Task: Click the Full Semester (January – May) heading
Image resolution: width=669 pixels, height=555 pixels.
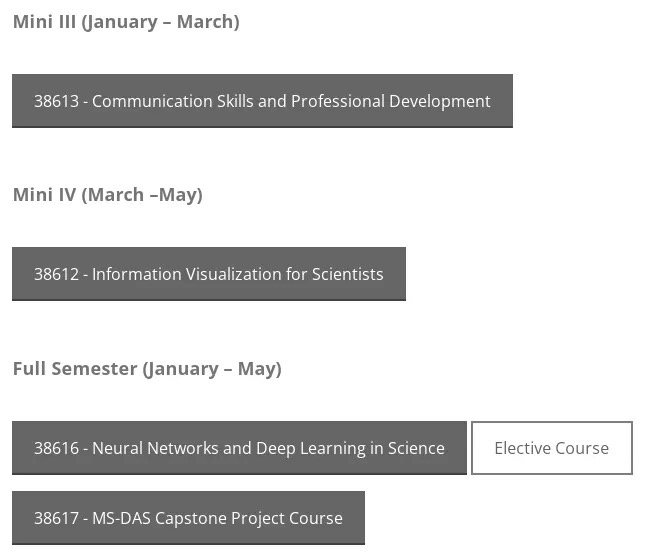Action: pos(147,369)
